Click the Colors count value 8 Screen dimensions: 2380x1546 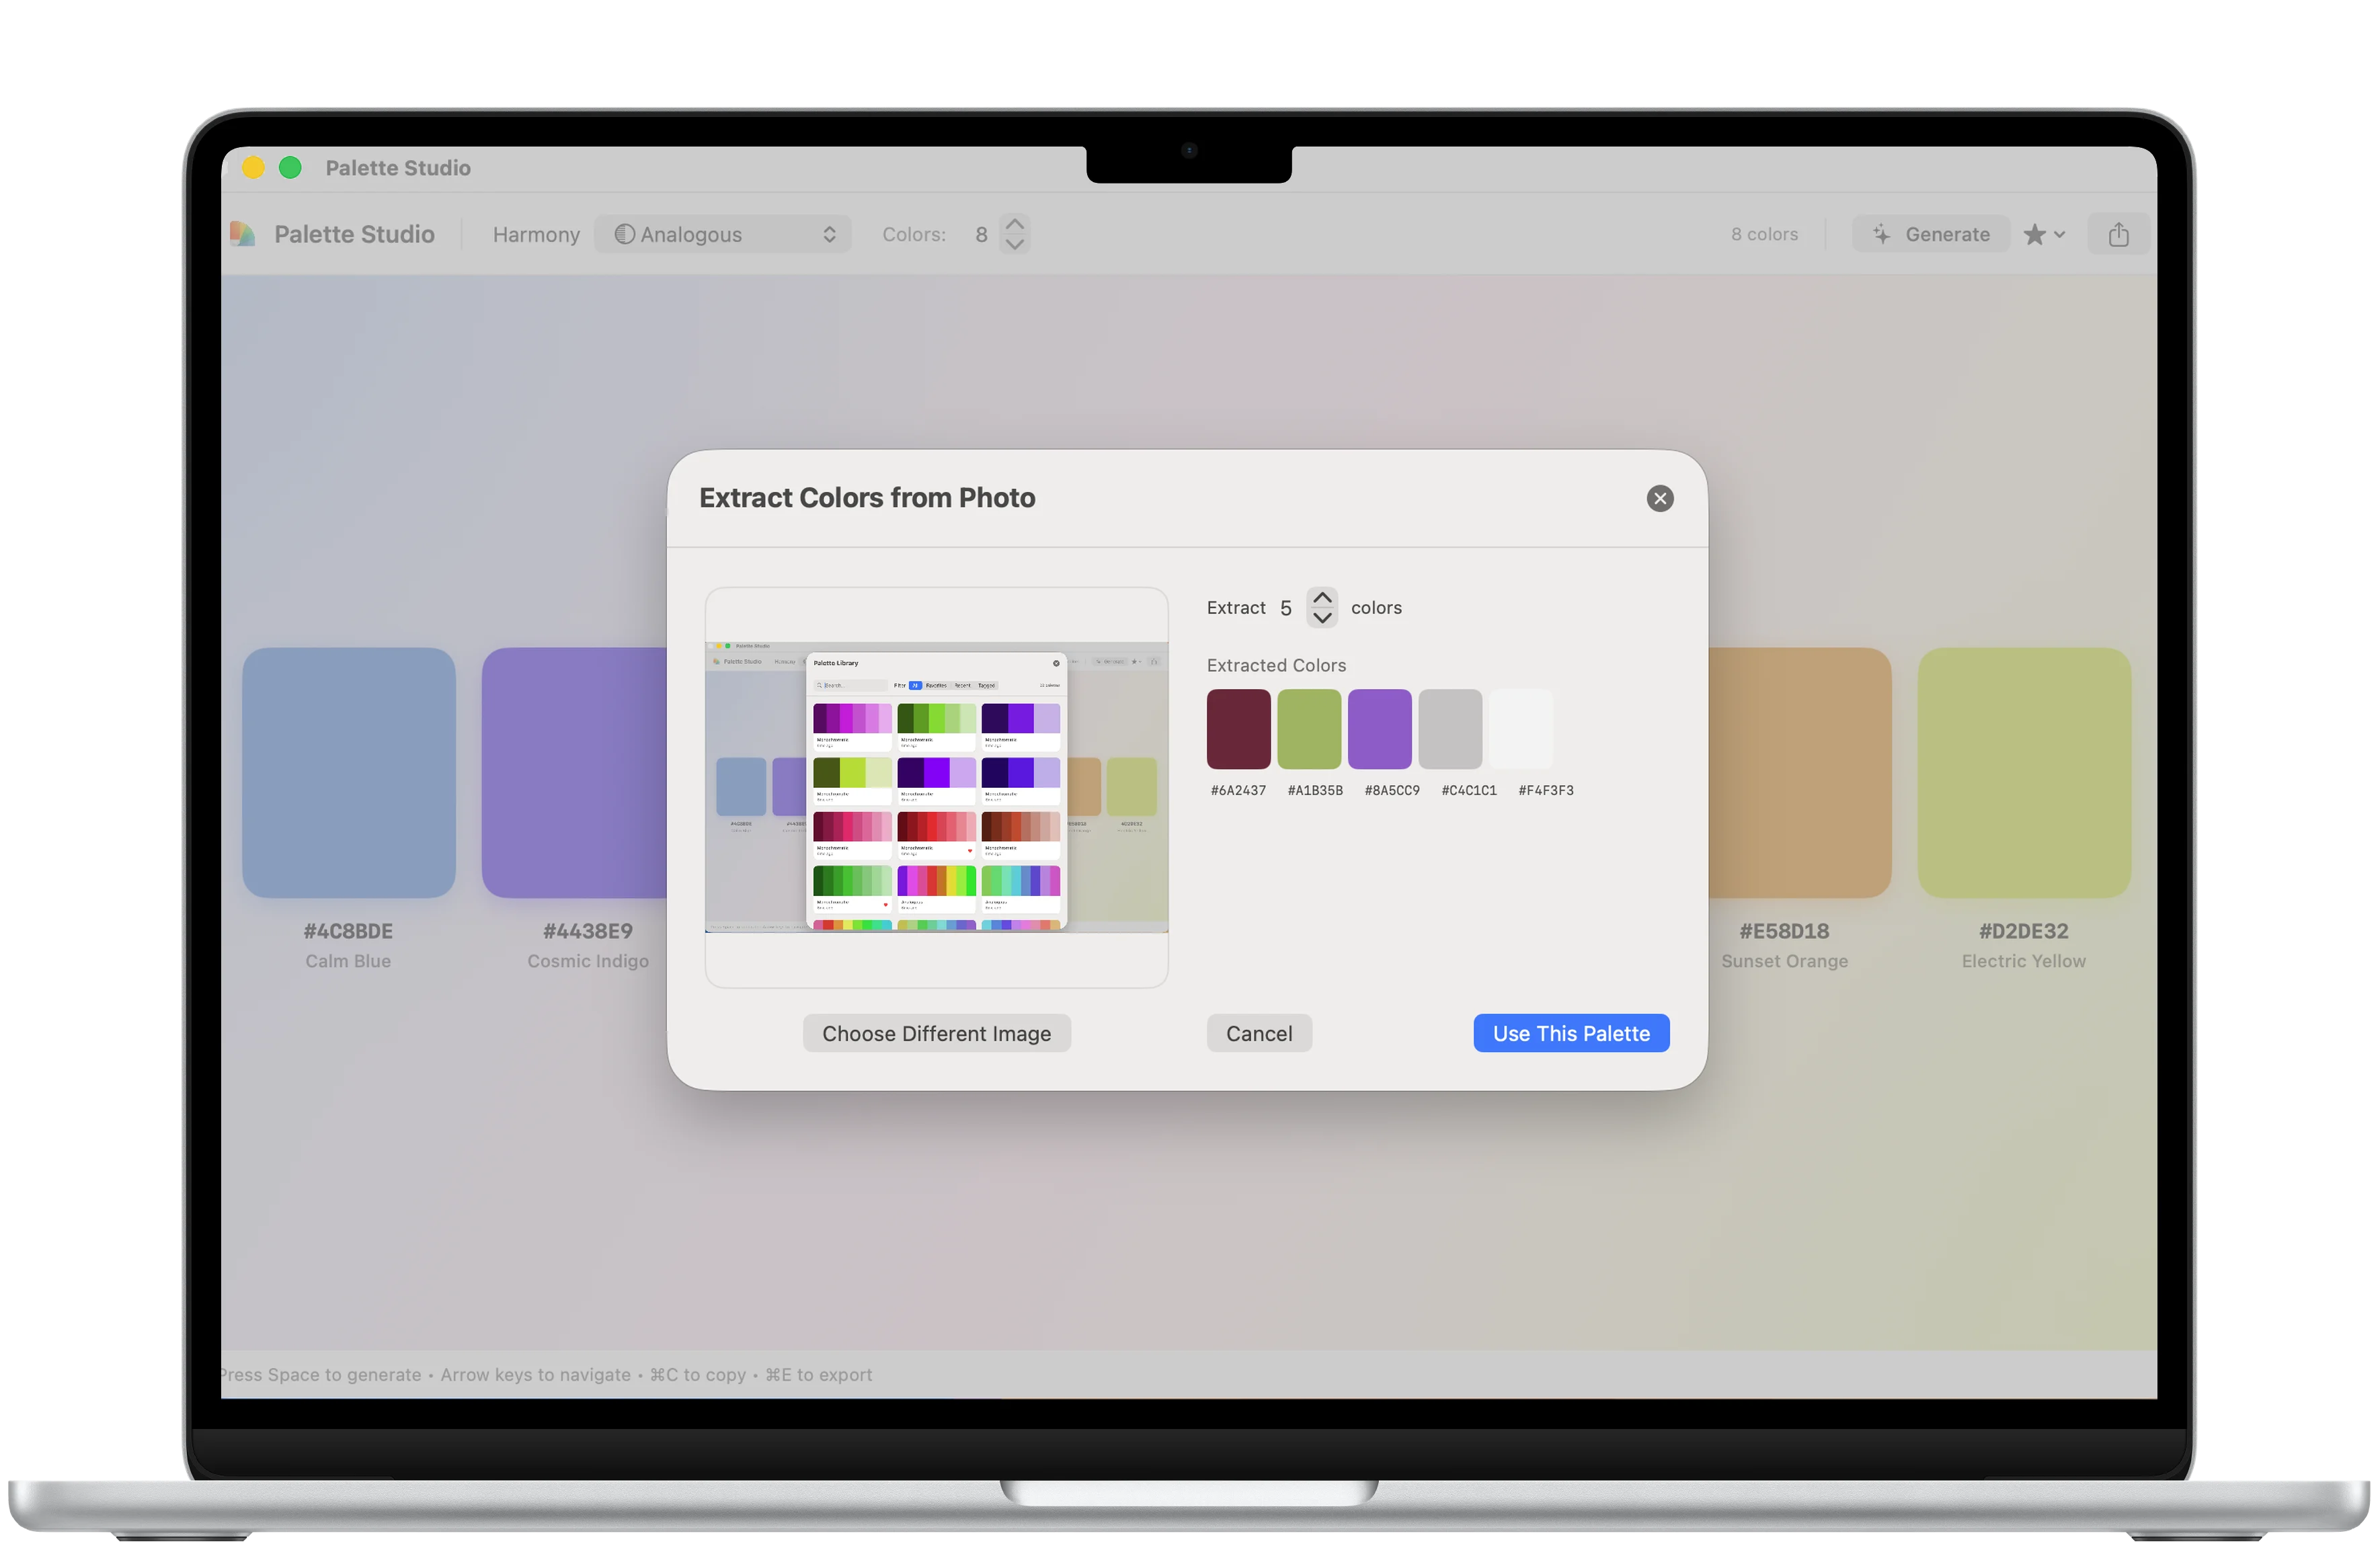(981, 234)
